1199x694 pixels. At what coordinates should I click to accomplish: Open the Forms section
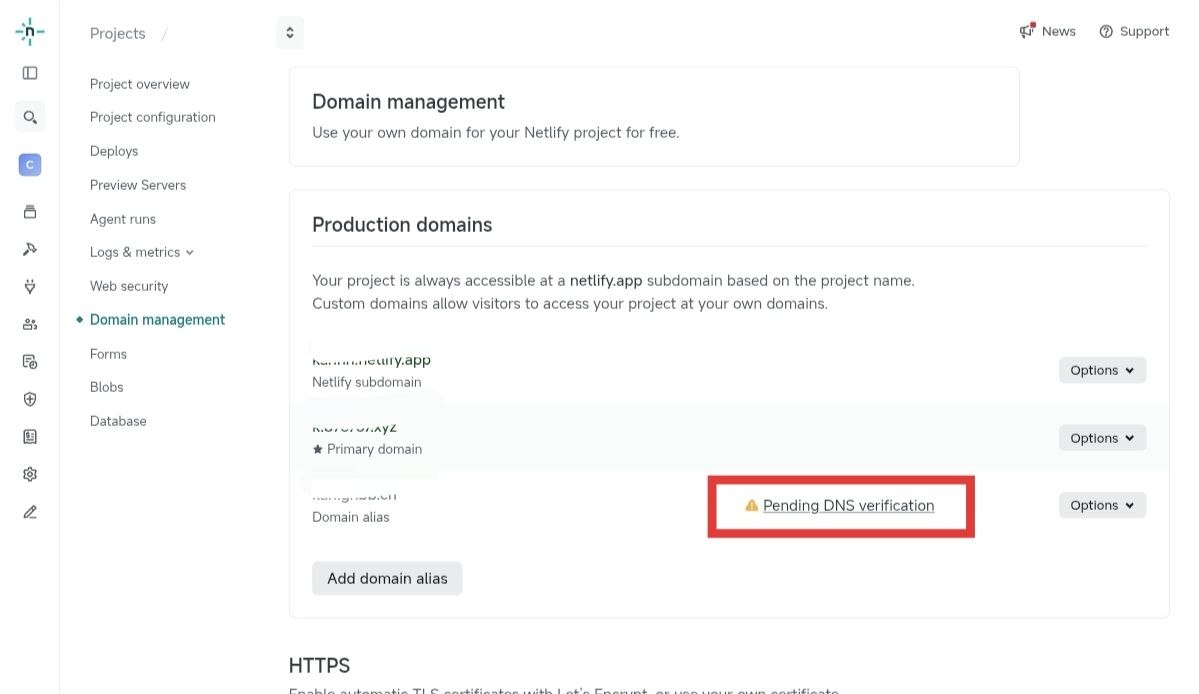click(x=109, y=354)
